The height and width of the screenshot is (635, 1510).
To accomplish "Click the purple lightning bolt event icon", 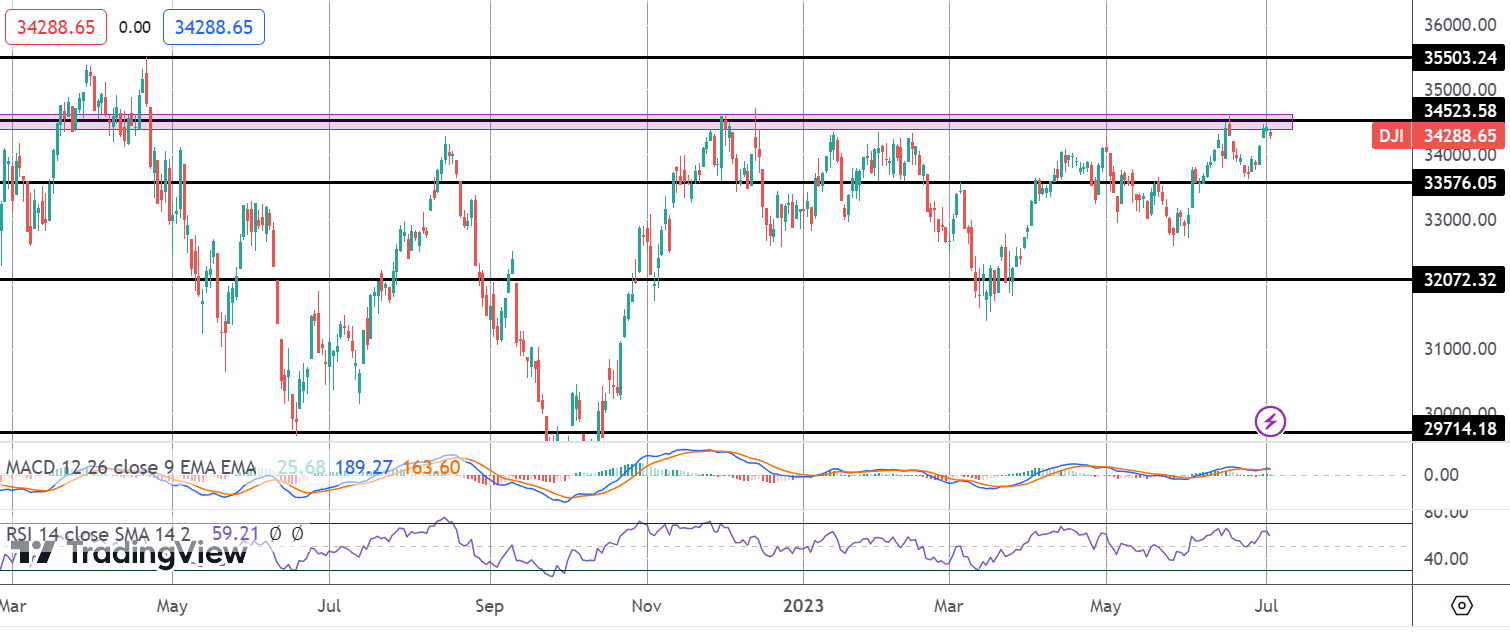I will pos(1270,421).
